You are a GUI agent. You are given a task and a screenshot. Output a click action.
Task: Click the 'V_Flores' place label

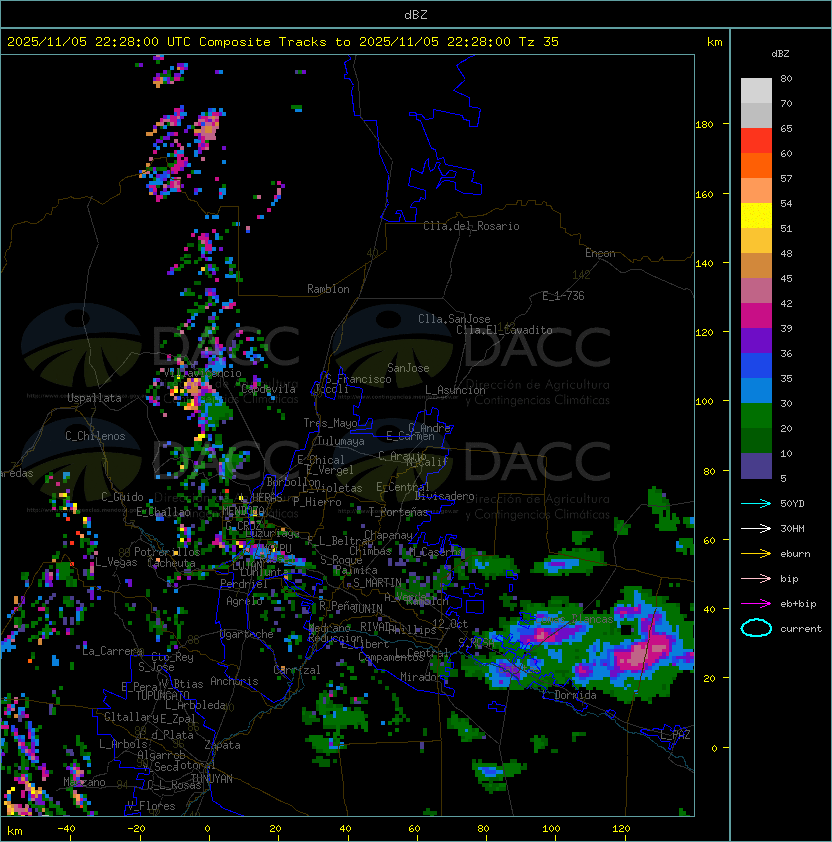[x=151, y=806]
